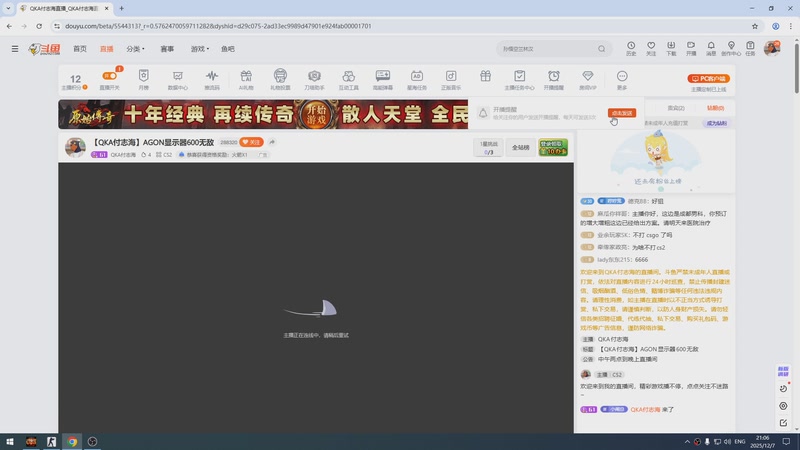Click the 开播 start-streaming icon
Viewport: 800px width, 450px height.
point(691,48)
